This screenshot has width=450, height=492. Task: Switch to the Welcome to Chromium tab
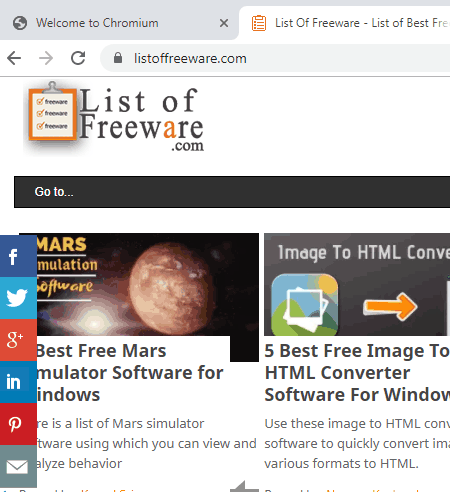point(118,23)
